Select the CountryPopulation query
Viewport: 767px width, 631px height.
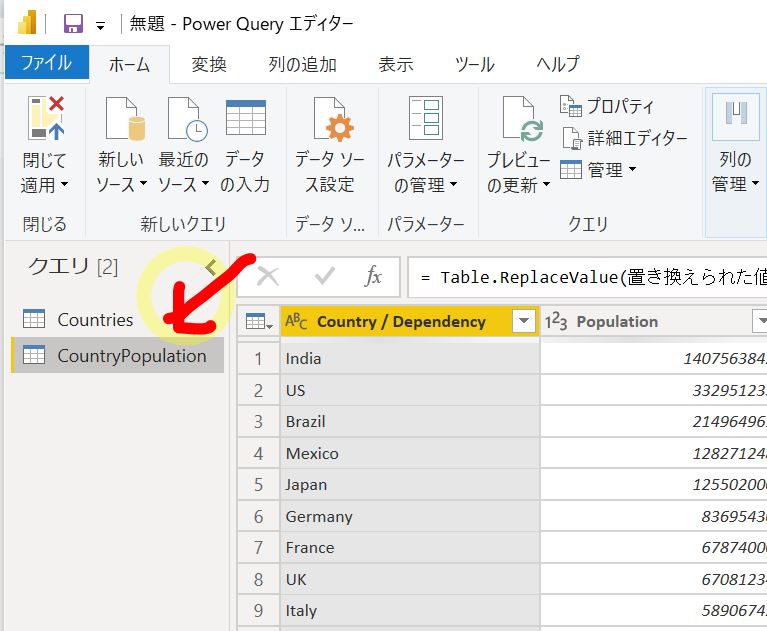(118, 355)
